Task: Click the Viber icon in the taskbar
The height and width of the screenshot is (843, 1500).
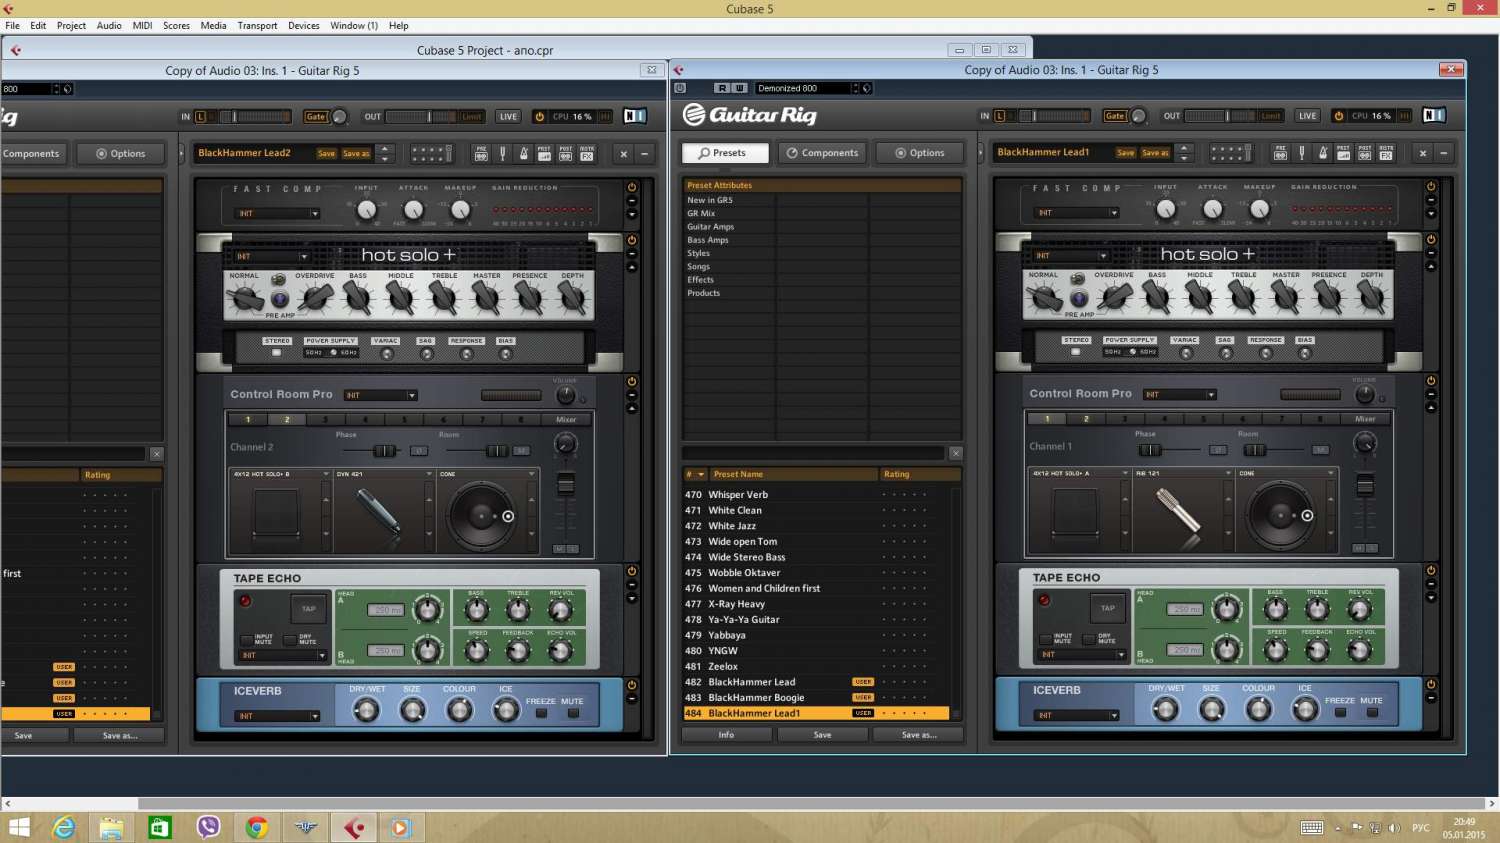Action: tap(208, 827)
